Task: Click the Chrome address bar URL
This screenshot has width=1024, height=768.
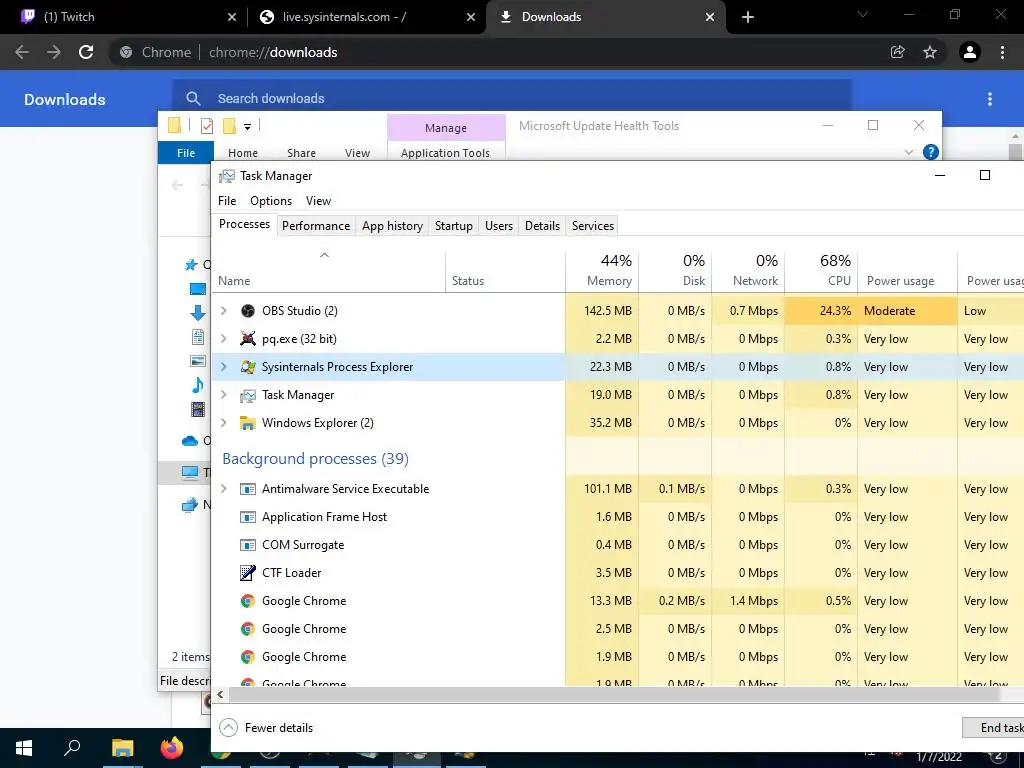Action: [x=273, y=52]
